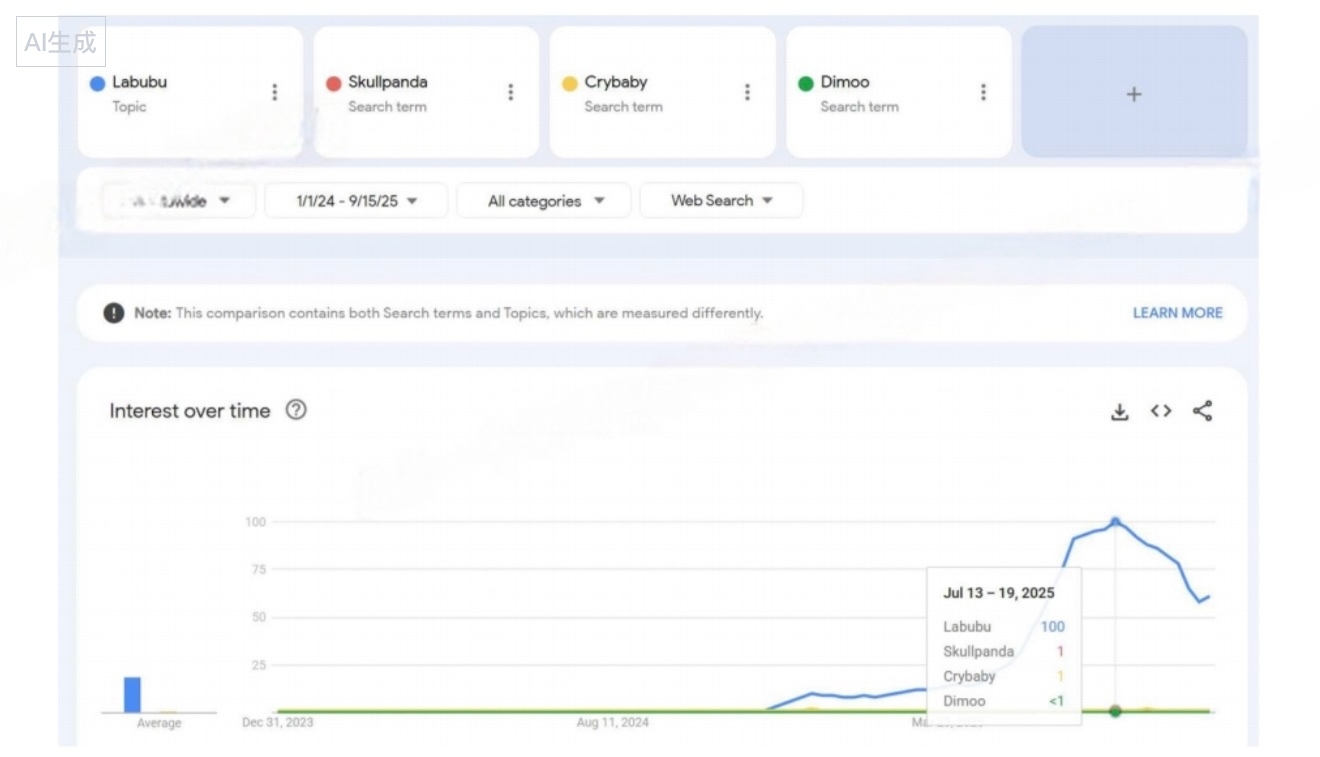Expand the Worldwide region dropdown
1320x757 pixels.
pyautogui.click(x=178, y=201)
